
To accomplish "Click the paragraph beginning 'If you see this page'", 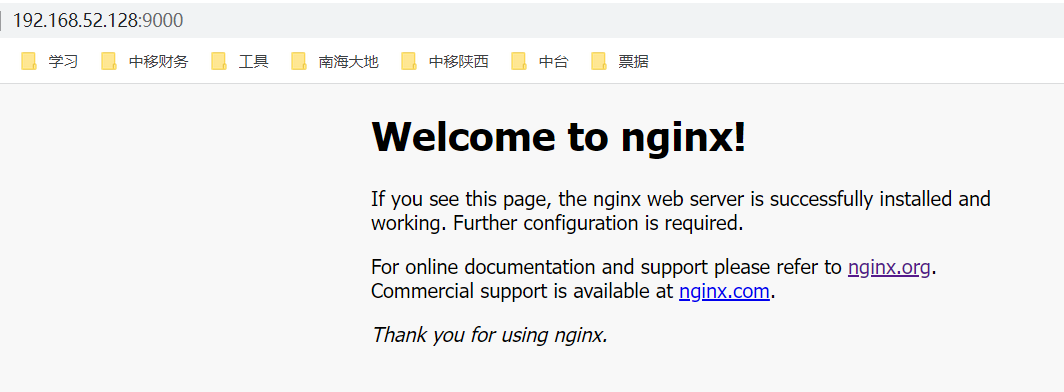I will coord(681,211).
